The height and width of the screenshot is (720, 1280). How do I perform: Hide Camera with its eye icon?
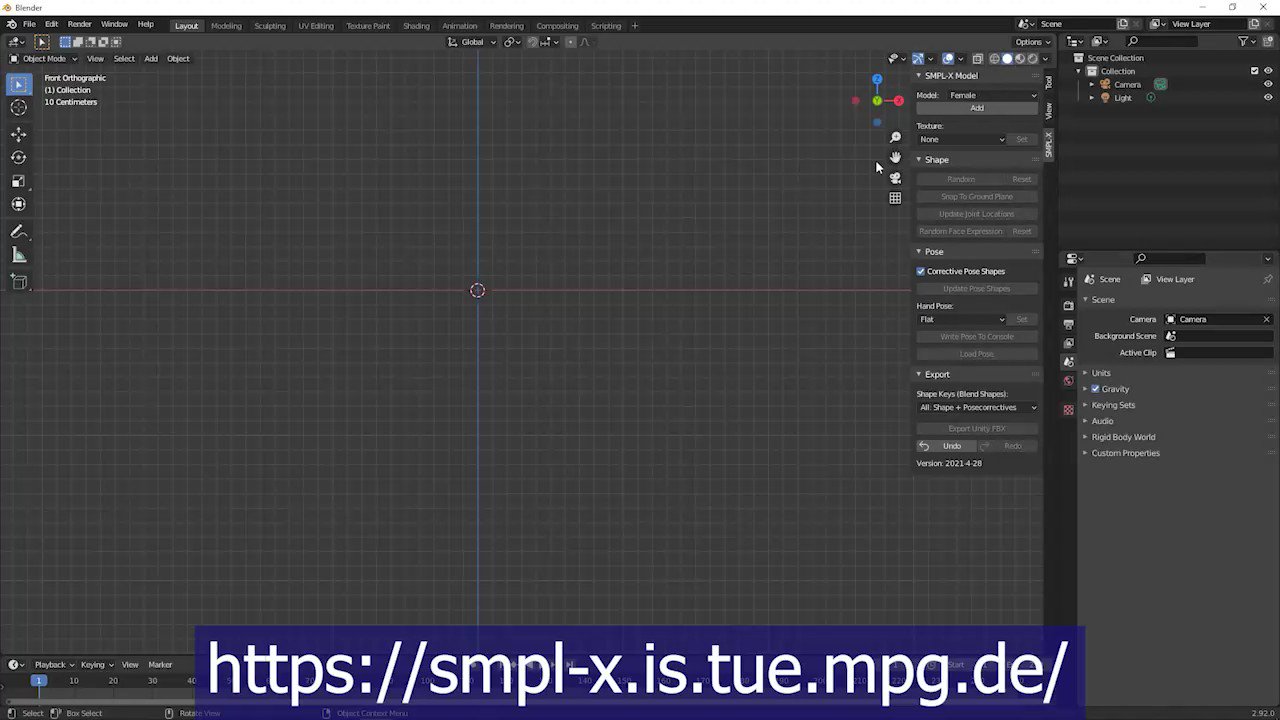click(1268, 84)
